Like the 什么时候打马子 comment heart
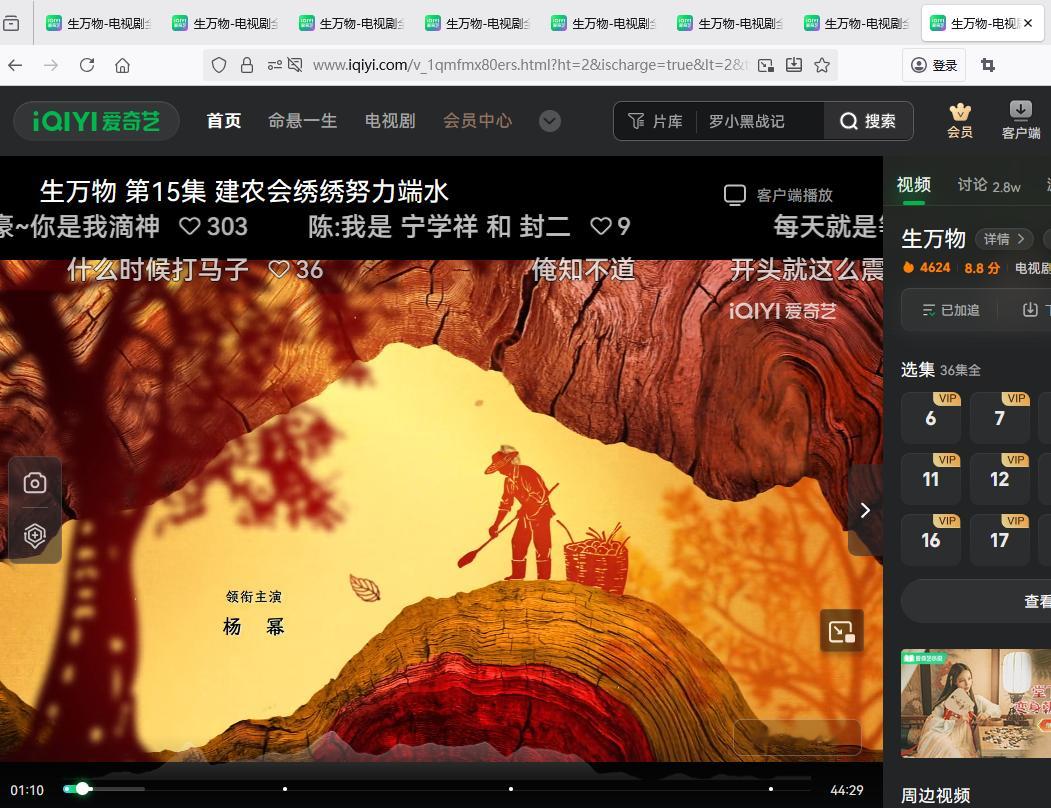This screenshot has width=1051, height=808. tap(279, 270)
